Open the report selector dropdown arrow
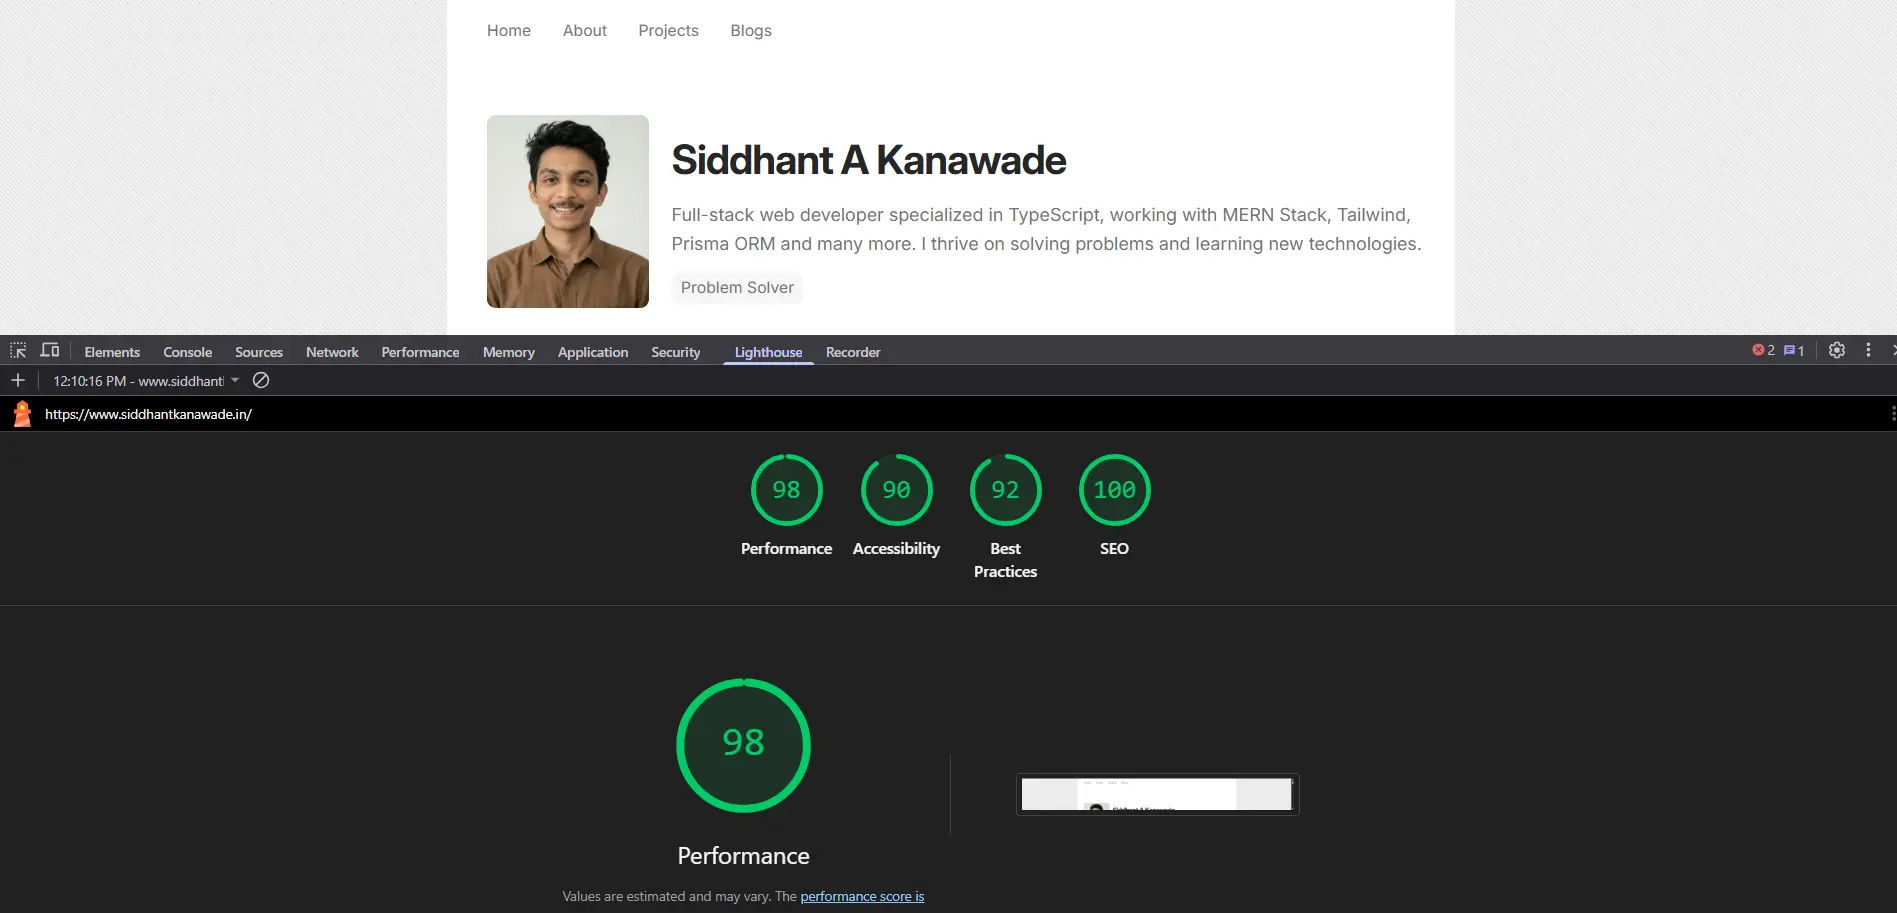1897x913 pixels. coord(234,380)
